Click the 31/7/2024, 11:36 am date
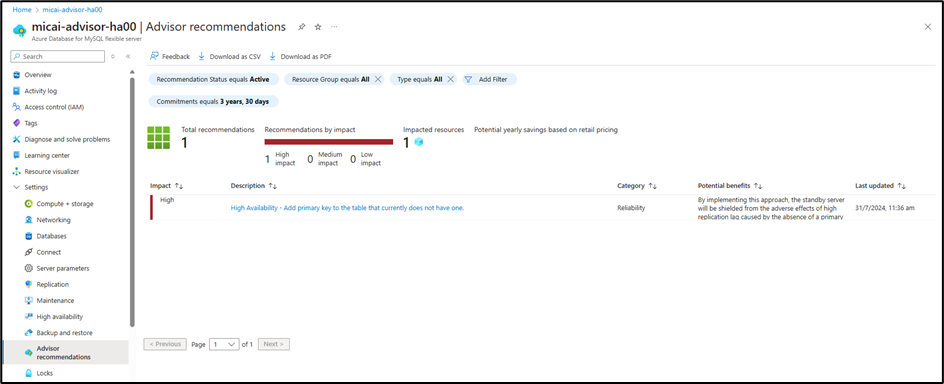Image resolution: width=944 pixels, height=384 pixels. pyautogui.click(x=886, y=208)
